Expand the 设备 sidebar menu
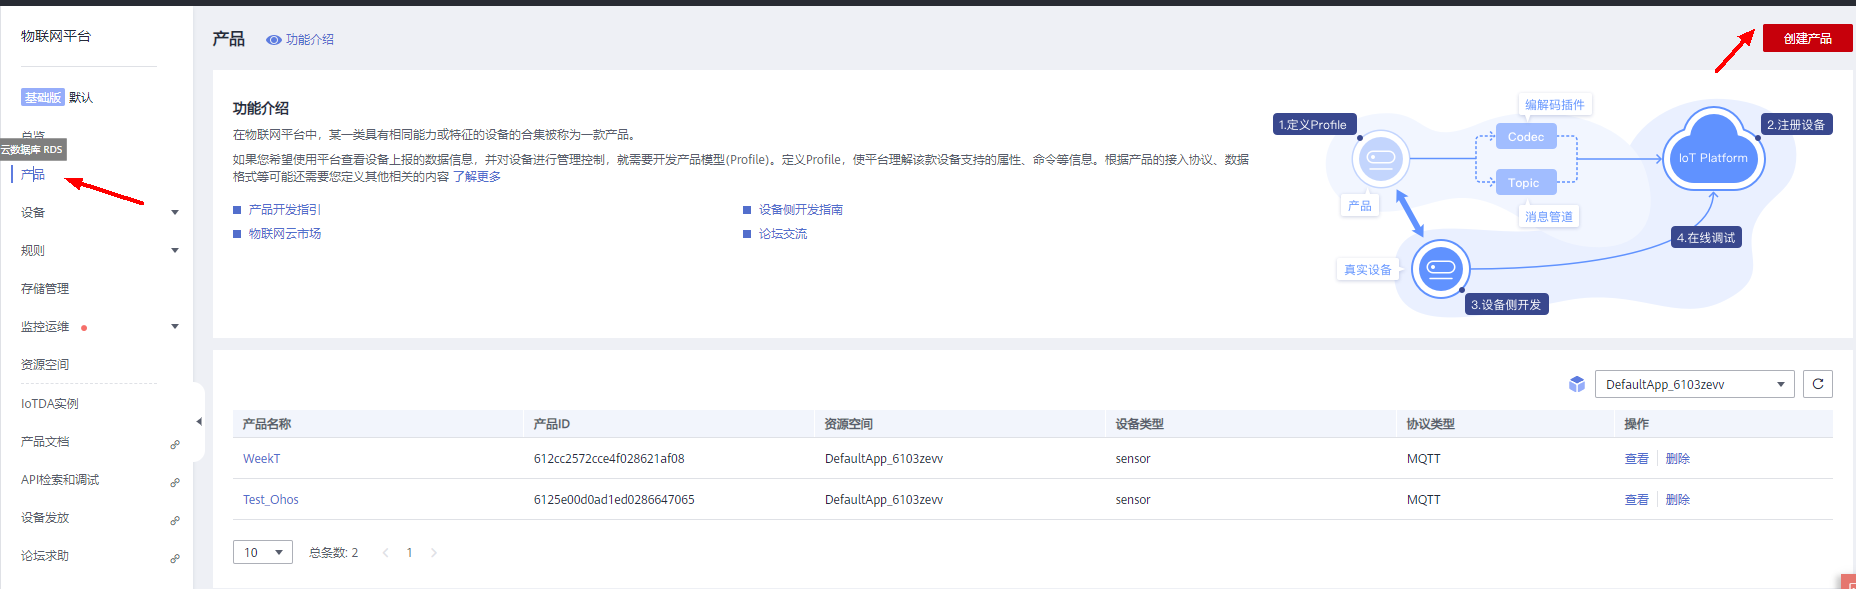The image size is (1856, 589). tap(175, 212)
